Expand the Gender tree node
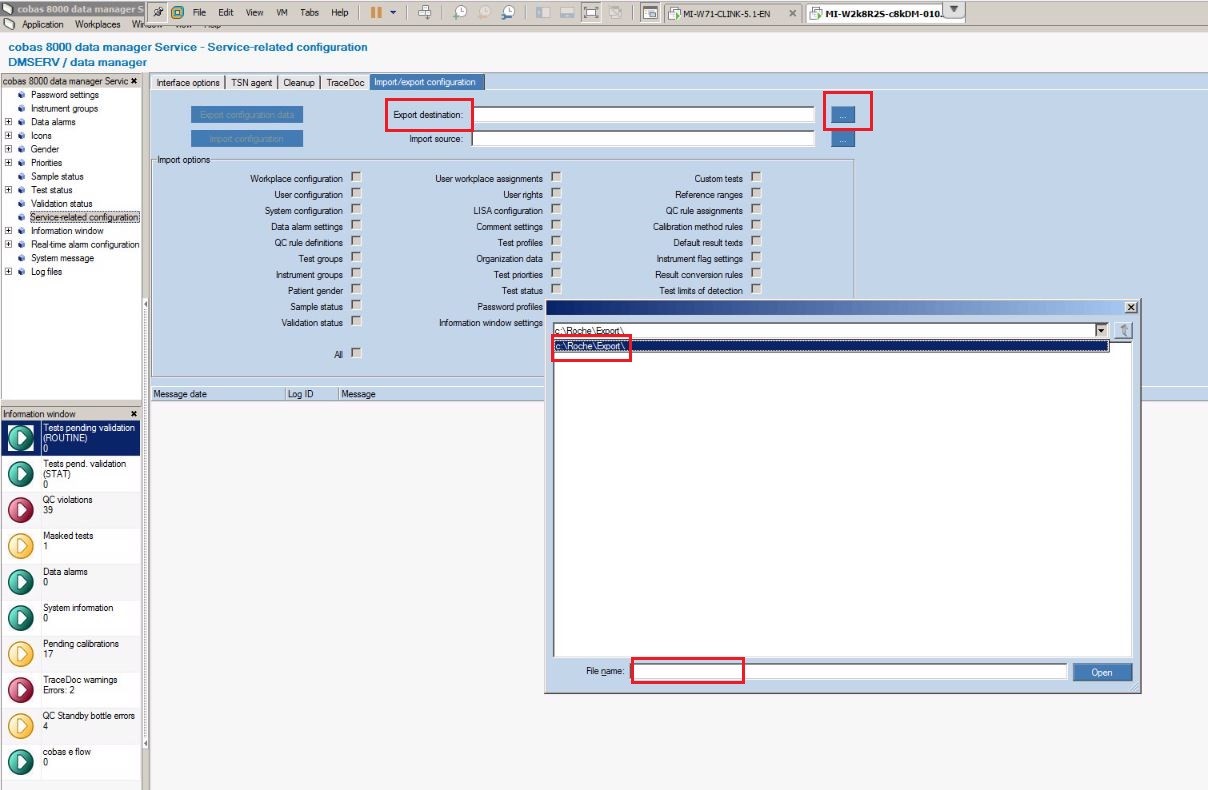 [x=9, y=149]
